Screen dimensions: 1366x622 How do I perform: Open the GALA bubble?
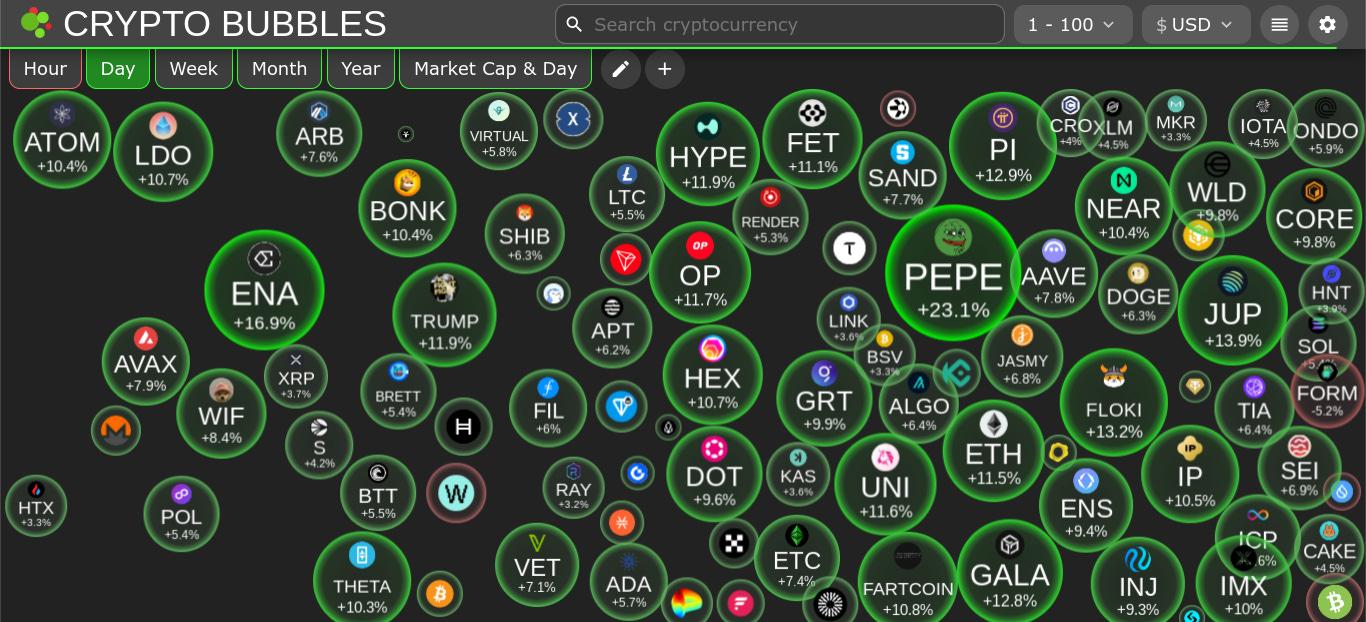click(1010, 571)
